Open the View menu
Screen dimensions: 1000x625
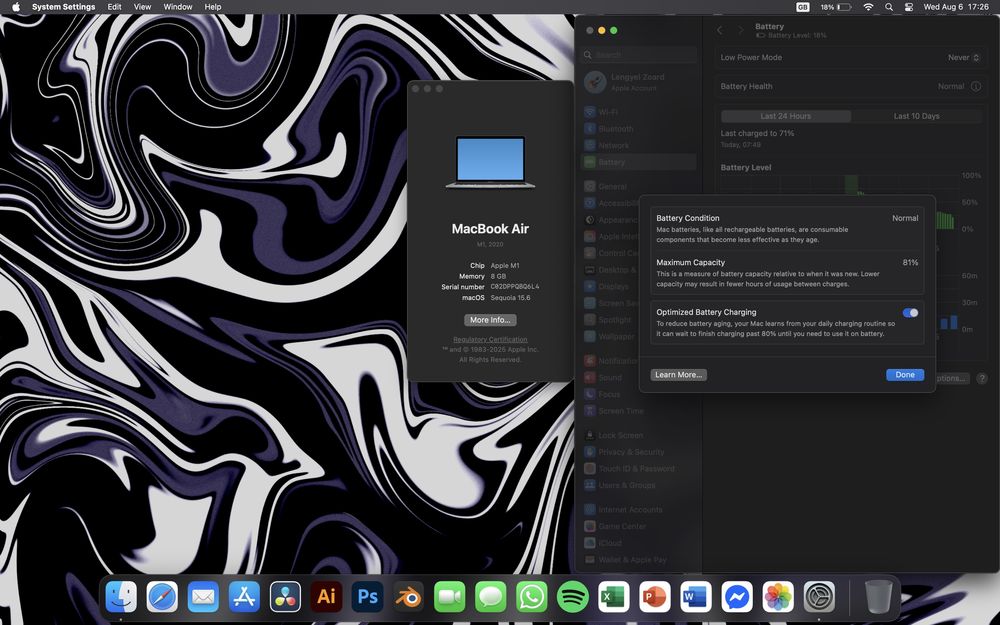[143, 7]
